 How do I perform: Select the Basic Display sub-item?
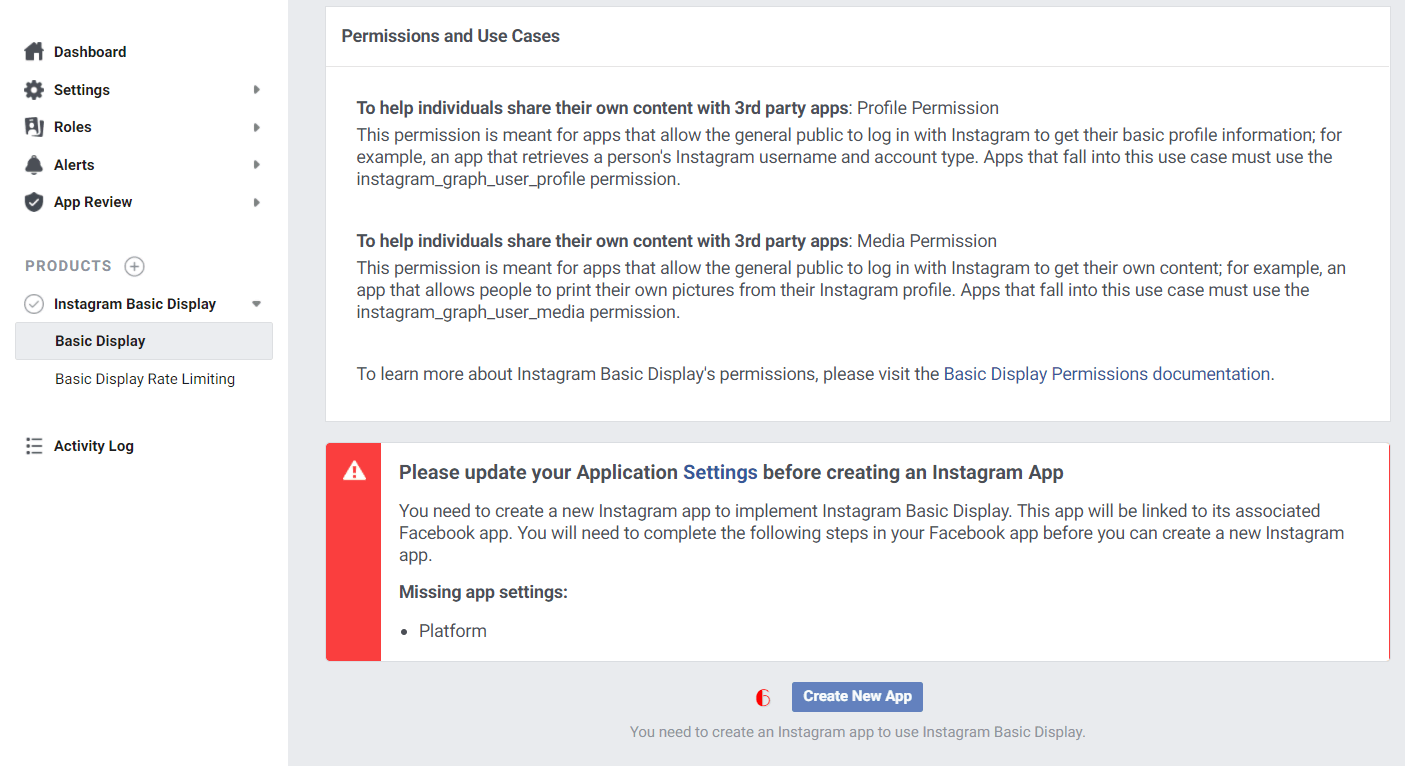144,341
